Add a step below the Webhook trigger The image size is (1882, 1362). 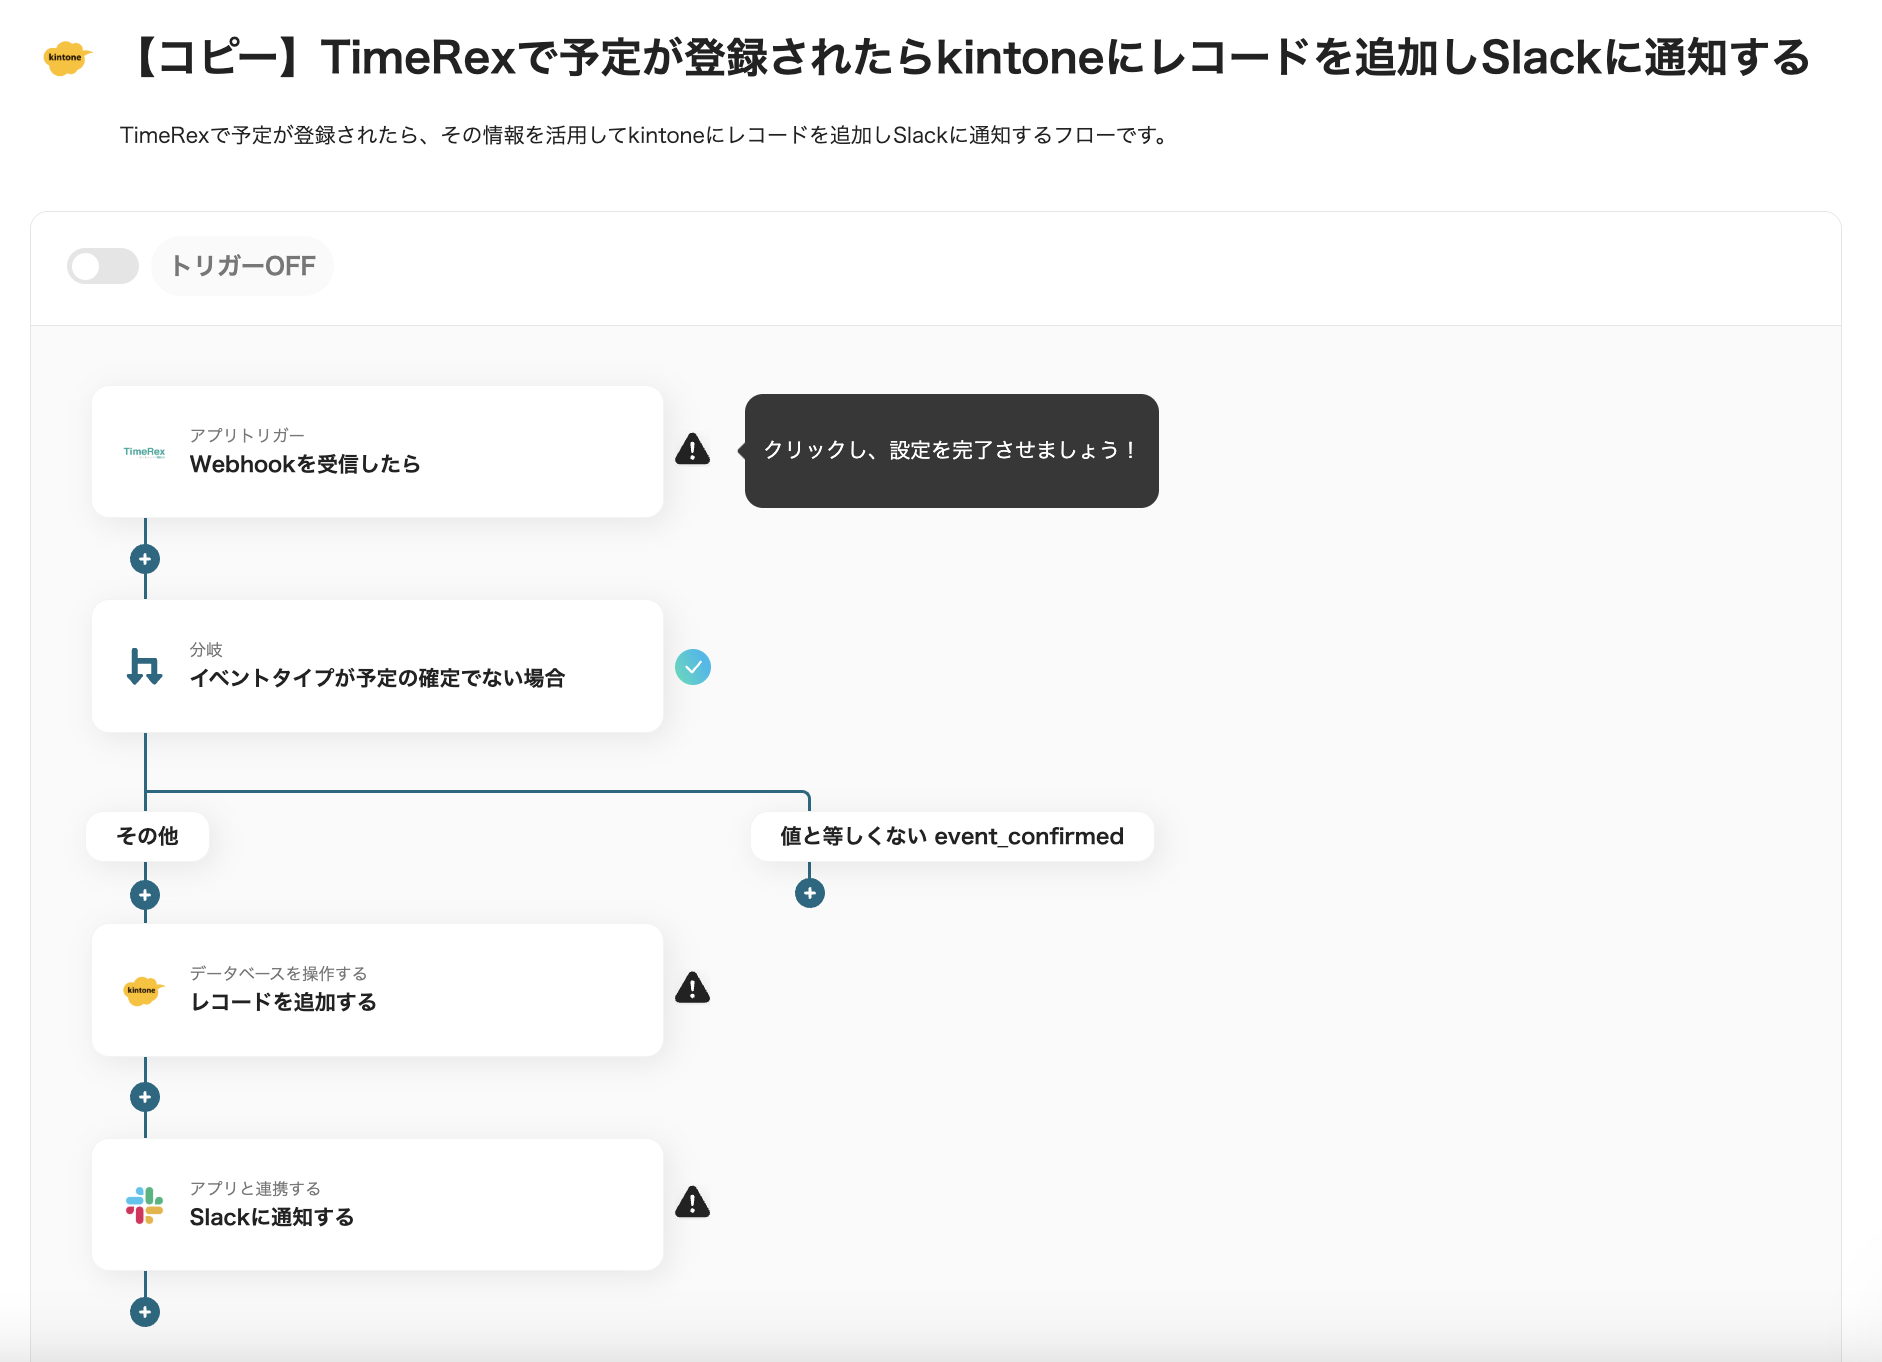pos(145,559)
